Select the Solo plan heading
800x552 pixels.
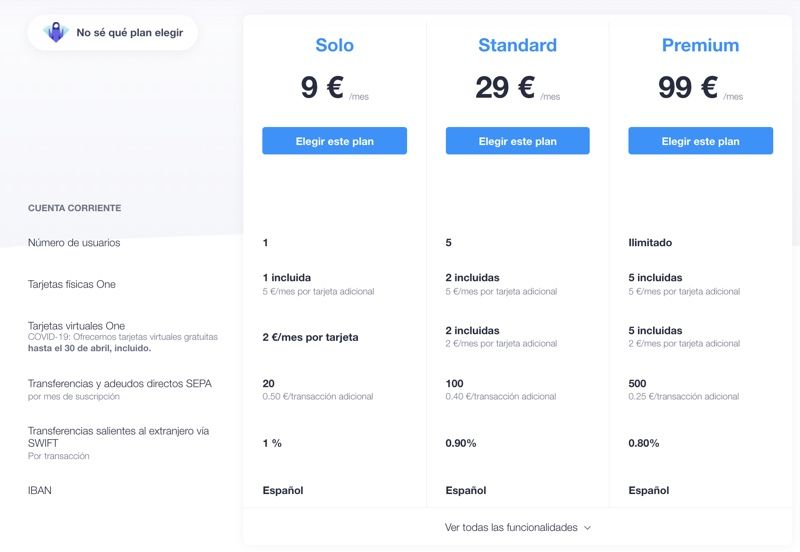[x=334, y=45]
